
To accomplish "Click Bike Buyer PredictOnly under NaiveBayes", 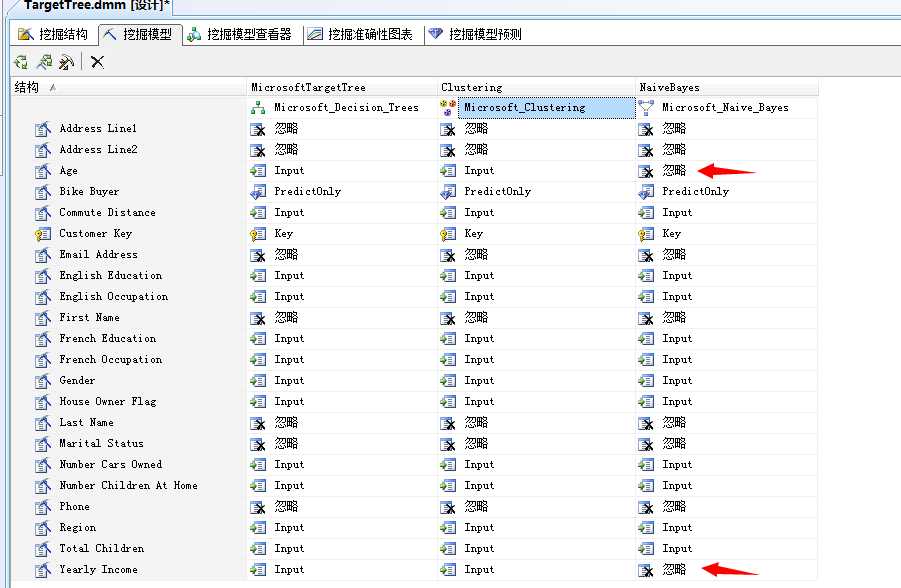I will coord(727,192).
